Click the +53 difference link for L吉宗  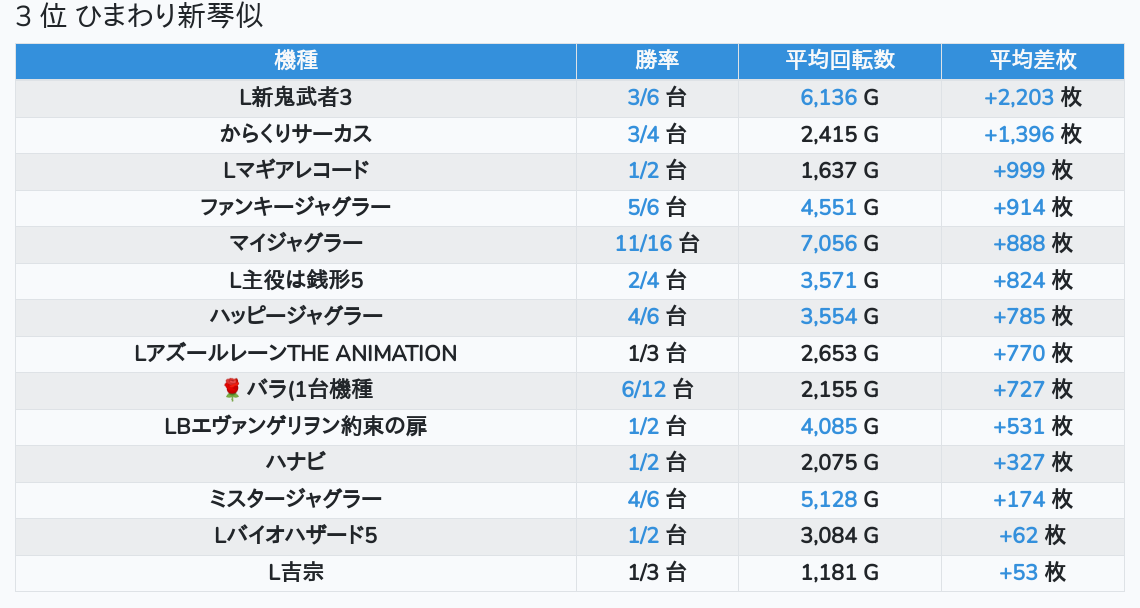click(x=1019, y=572)
